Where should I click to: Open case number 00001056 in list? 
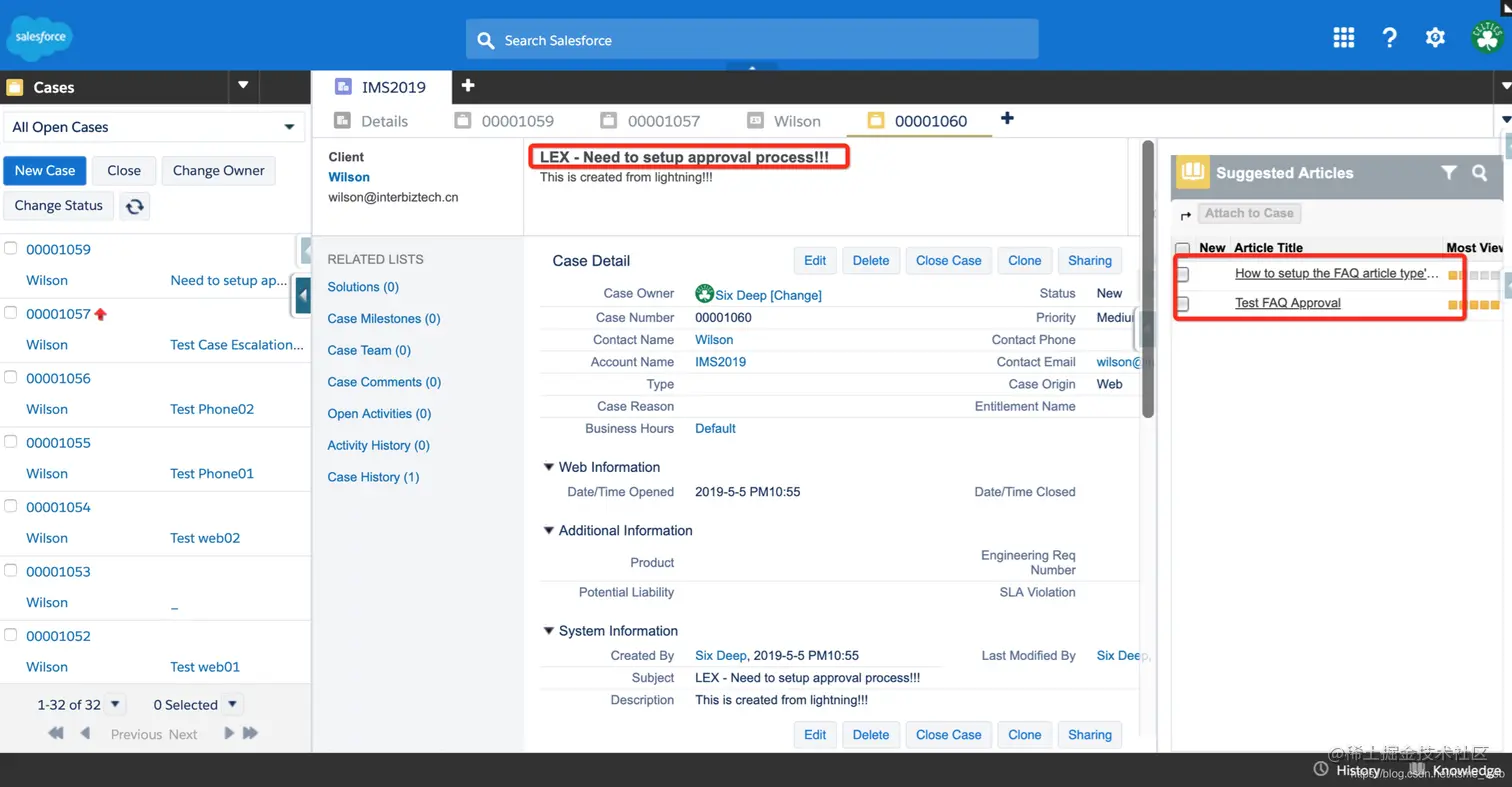[58, 378]
